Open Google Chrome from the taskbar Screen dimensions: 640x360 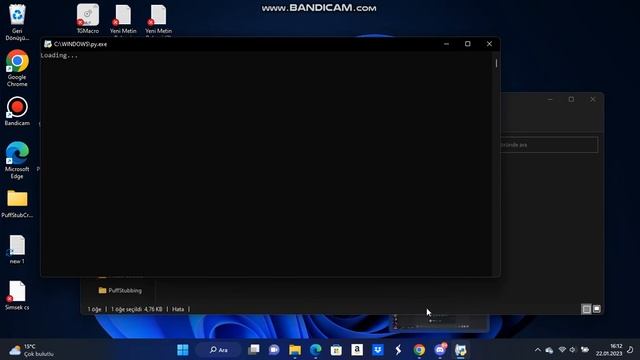tap(419, 350)
